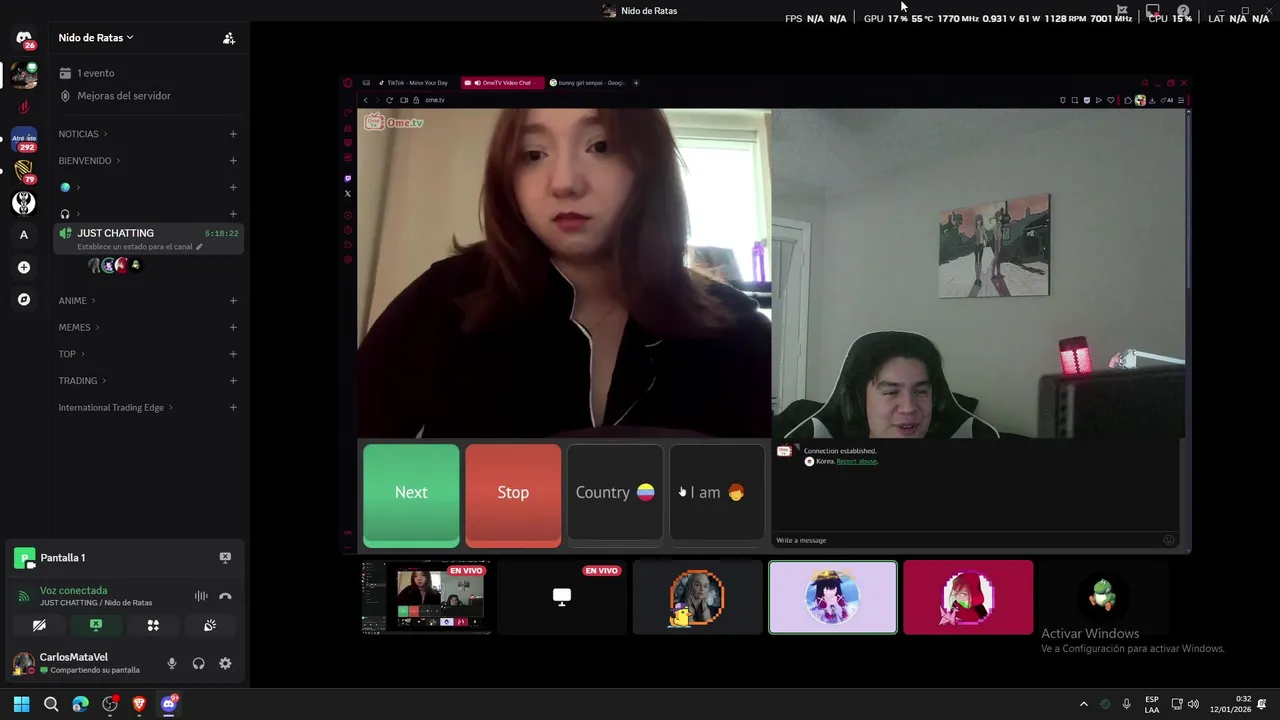Open the soundboard button

coord(210,625)
